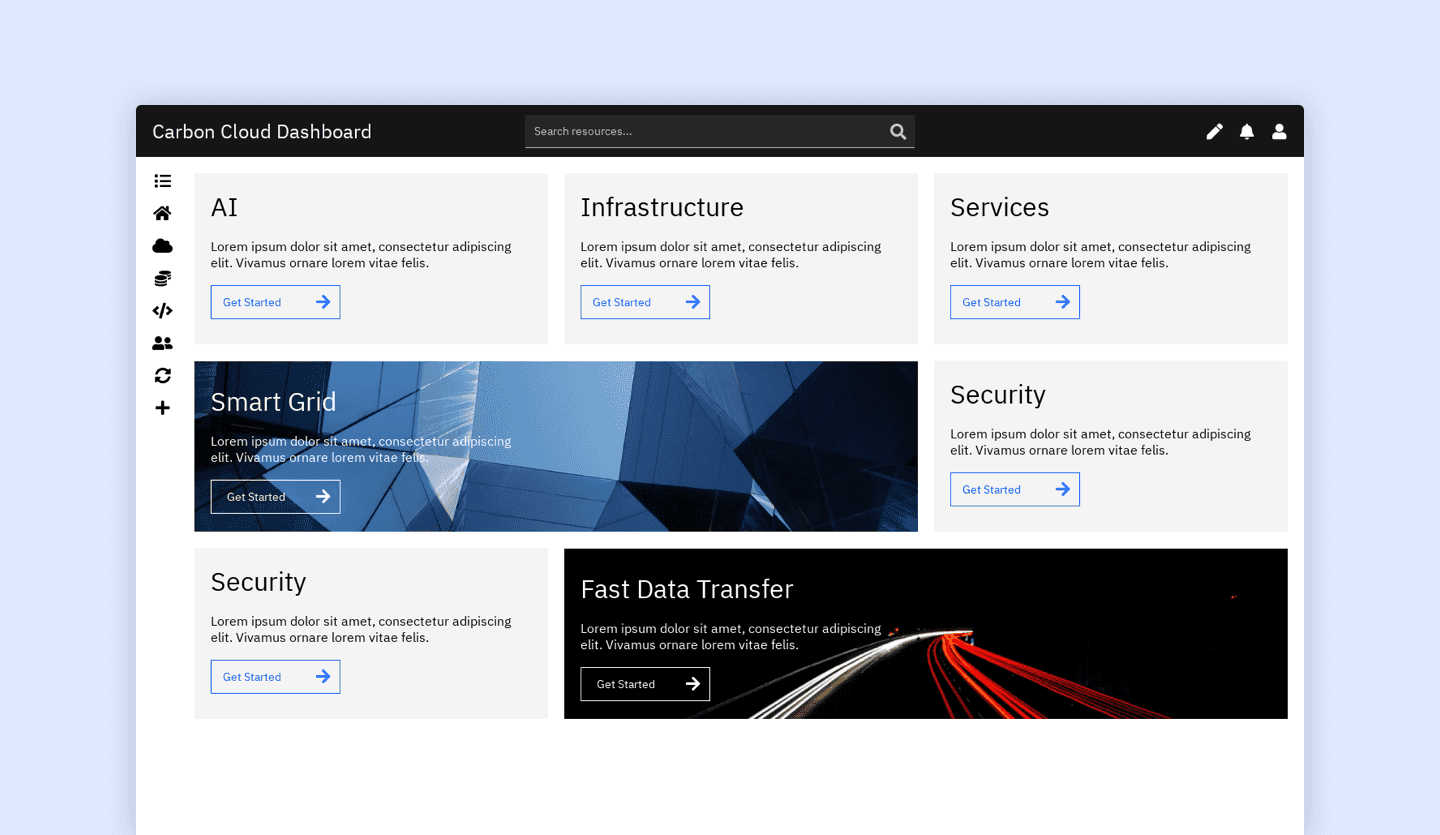Click the "AI" card heading
The width and height of the screenshot is (1440, 835).
[x=224, y=207]
